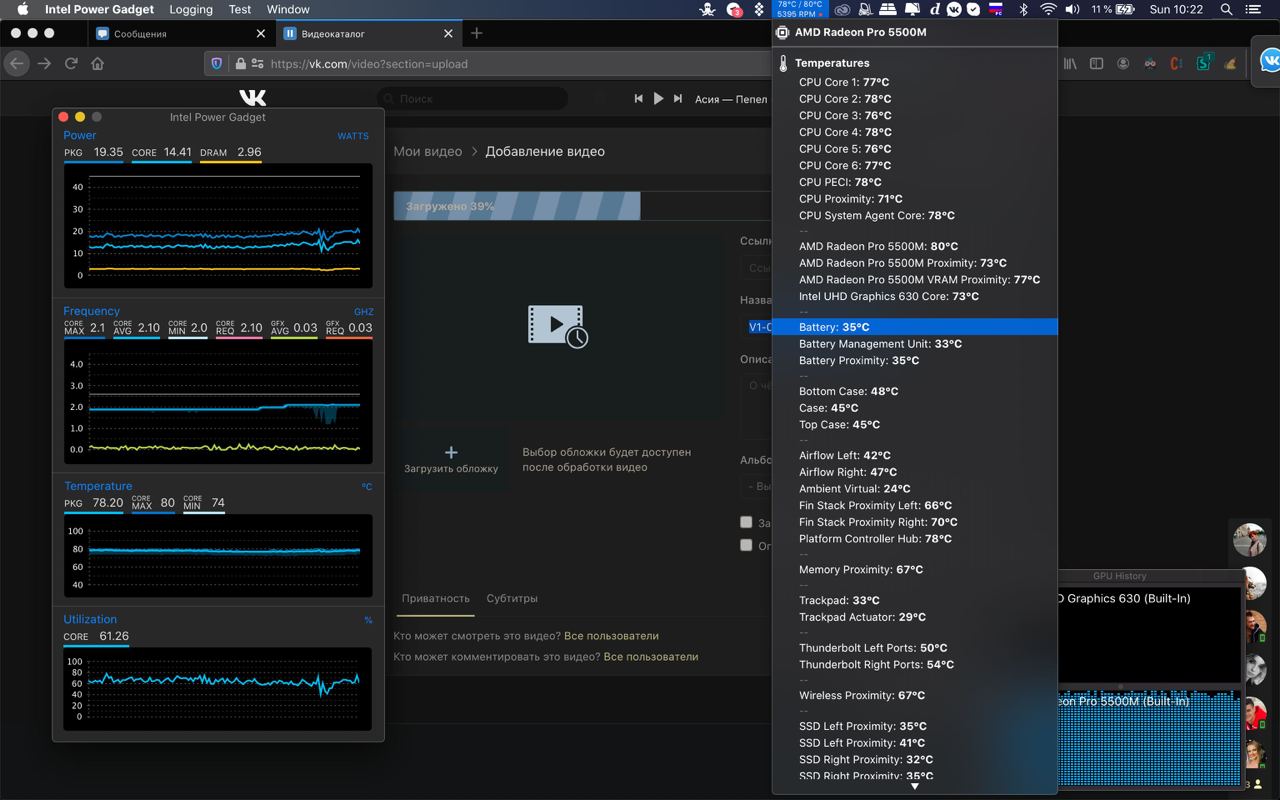Reload the vk.com page

click(71, 63)
